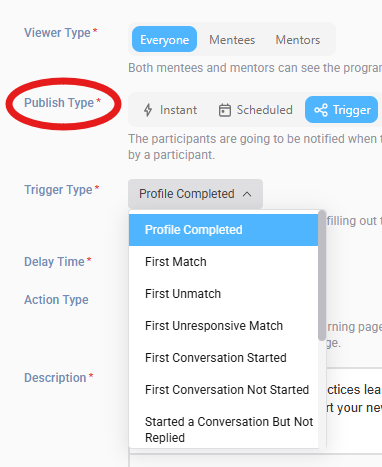
Task: Select Mentors viewer type
Action: pos(298,40)
